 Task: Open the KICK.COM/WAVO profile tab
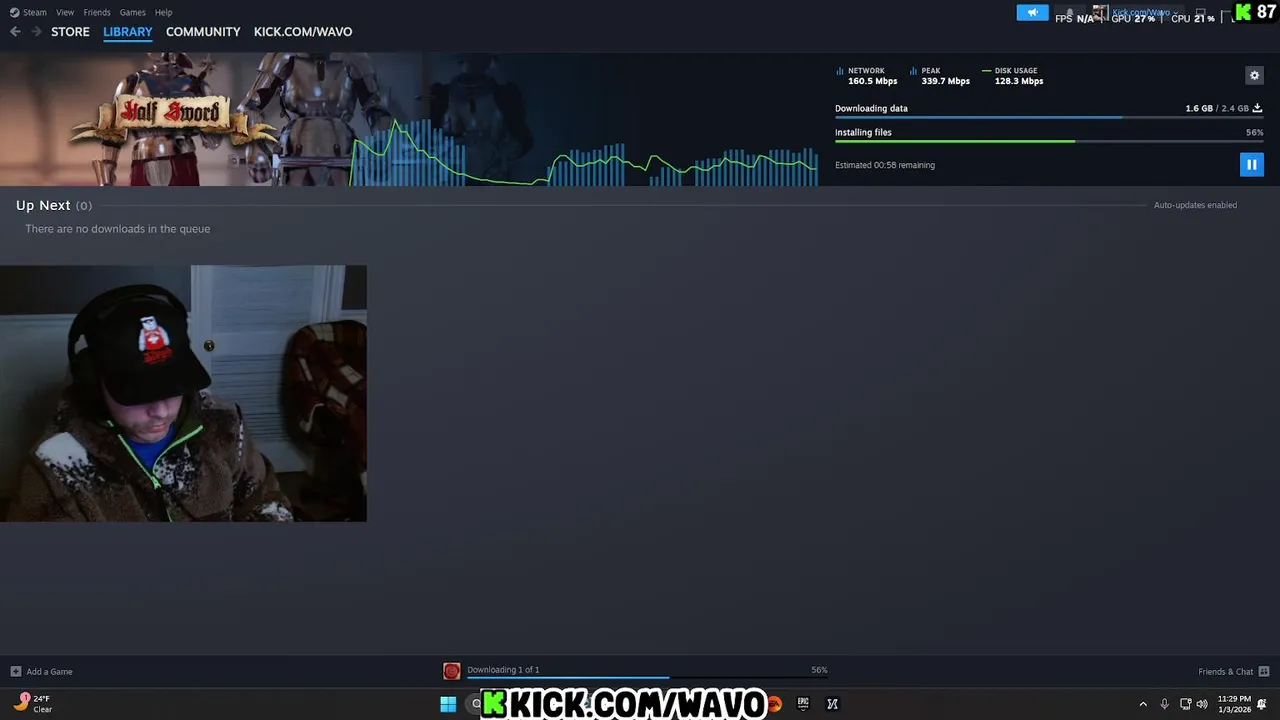point(303,32)
